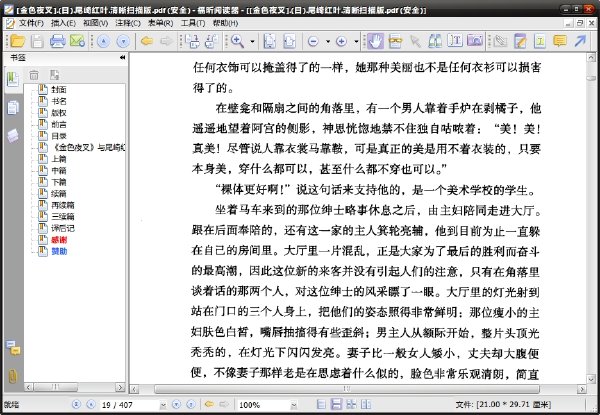
Task: Open the 表单(R) menu
Action: tap(160, 23)
